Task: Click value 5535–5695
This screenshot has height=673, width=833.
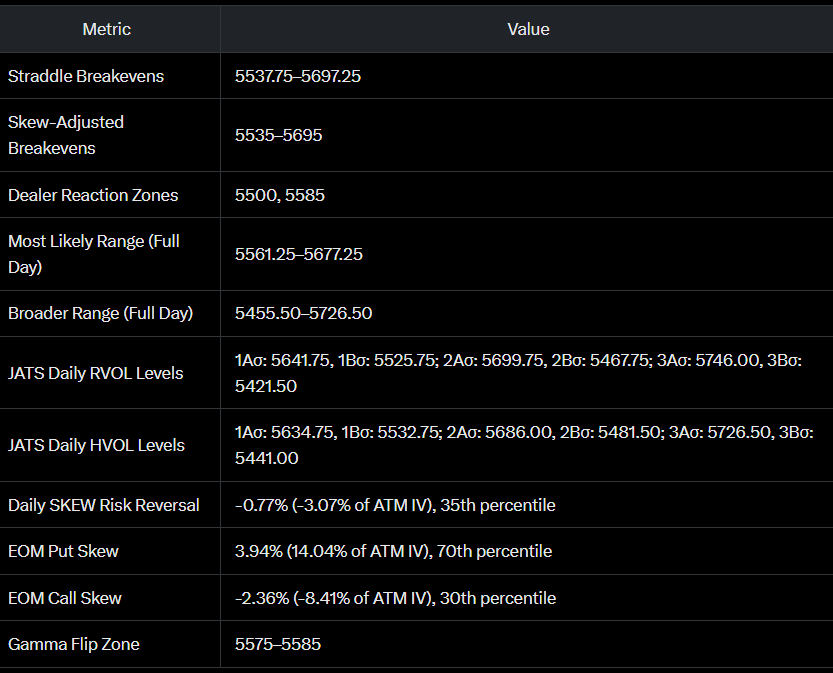Action: tap(278, 135)
